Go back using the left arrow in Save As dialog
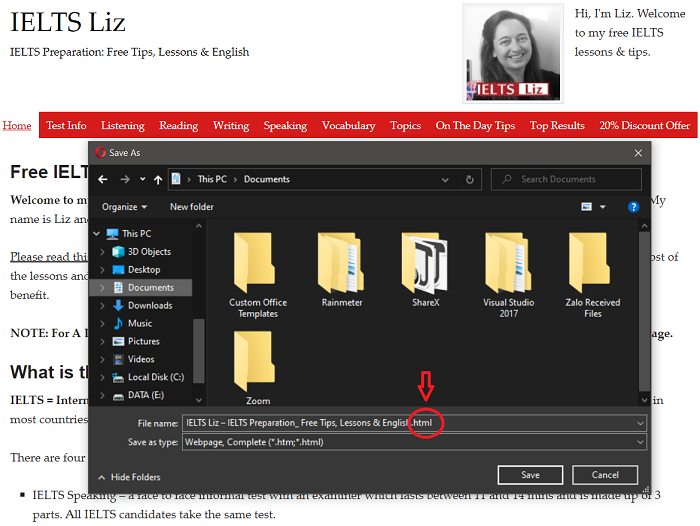The width and height of the screenshot is (700, 526). [x=103, y=180]
